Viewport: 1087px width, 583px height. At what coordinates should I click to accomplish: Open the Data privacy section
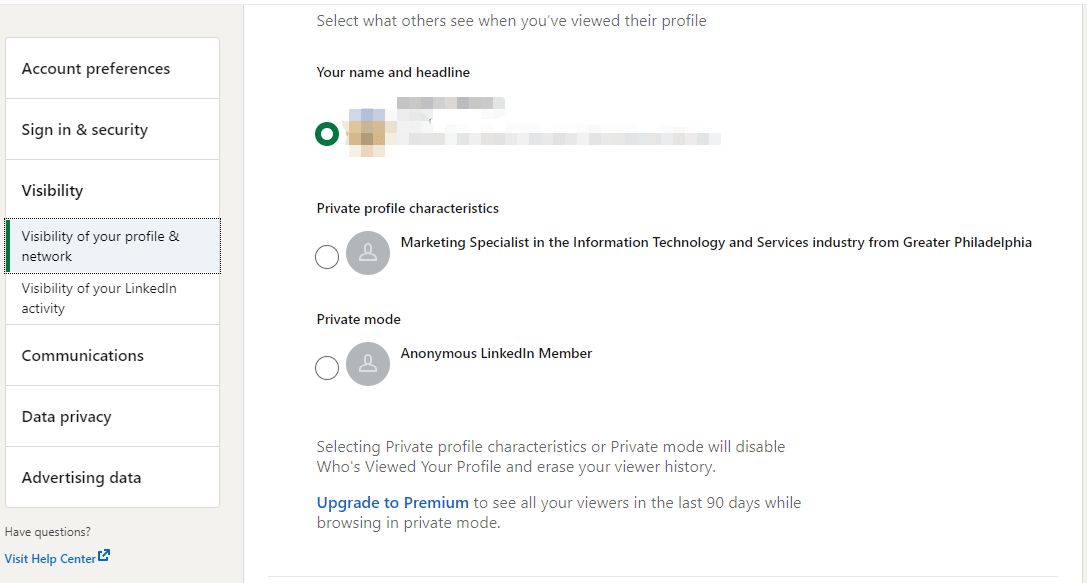click(67, 417)
